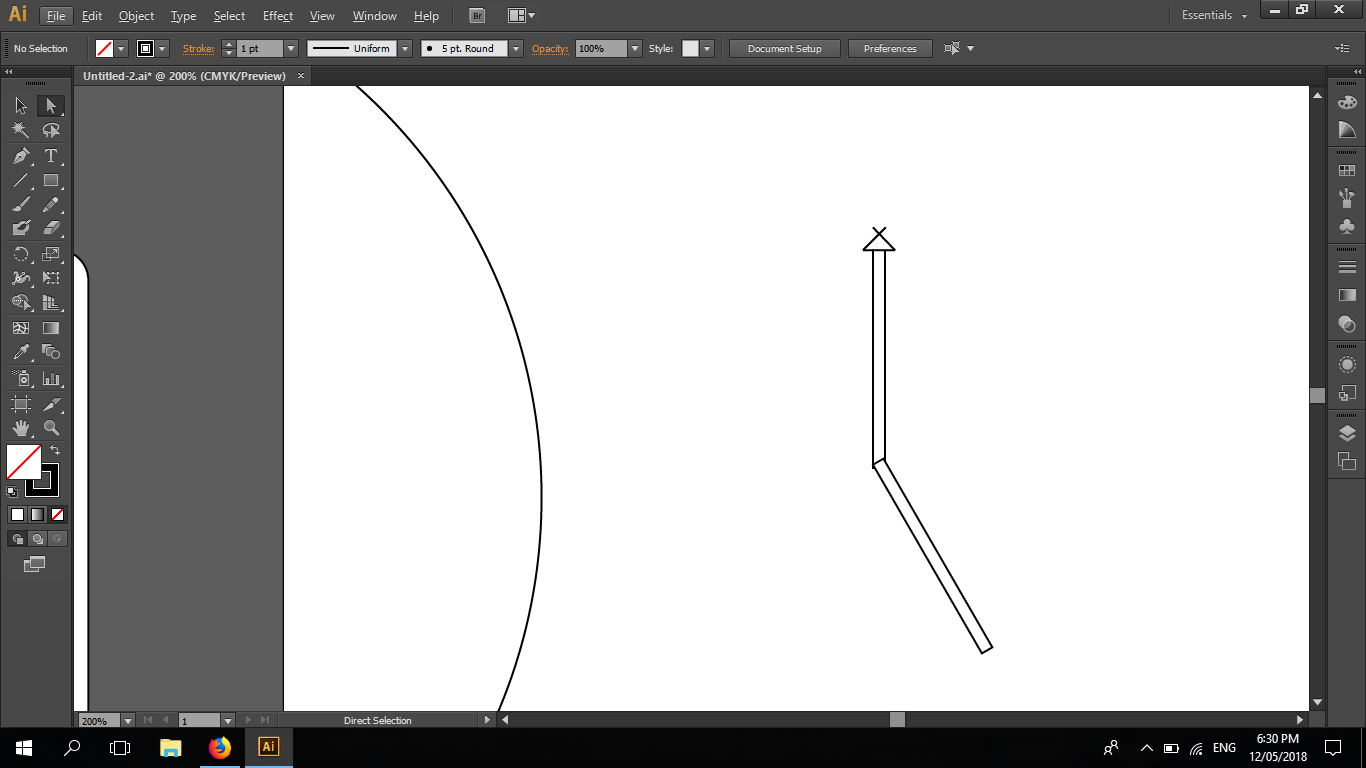Select the Pencil tool
1366x768 pixels.
click(50, 205)
